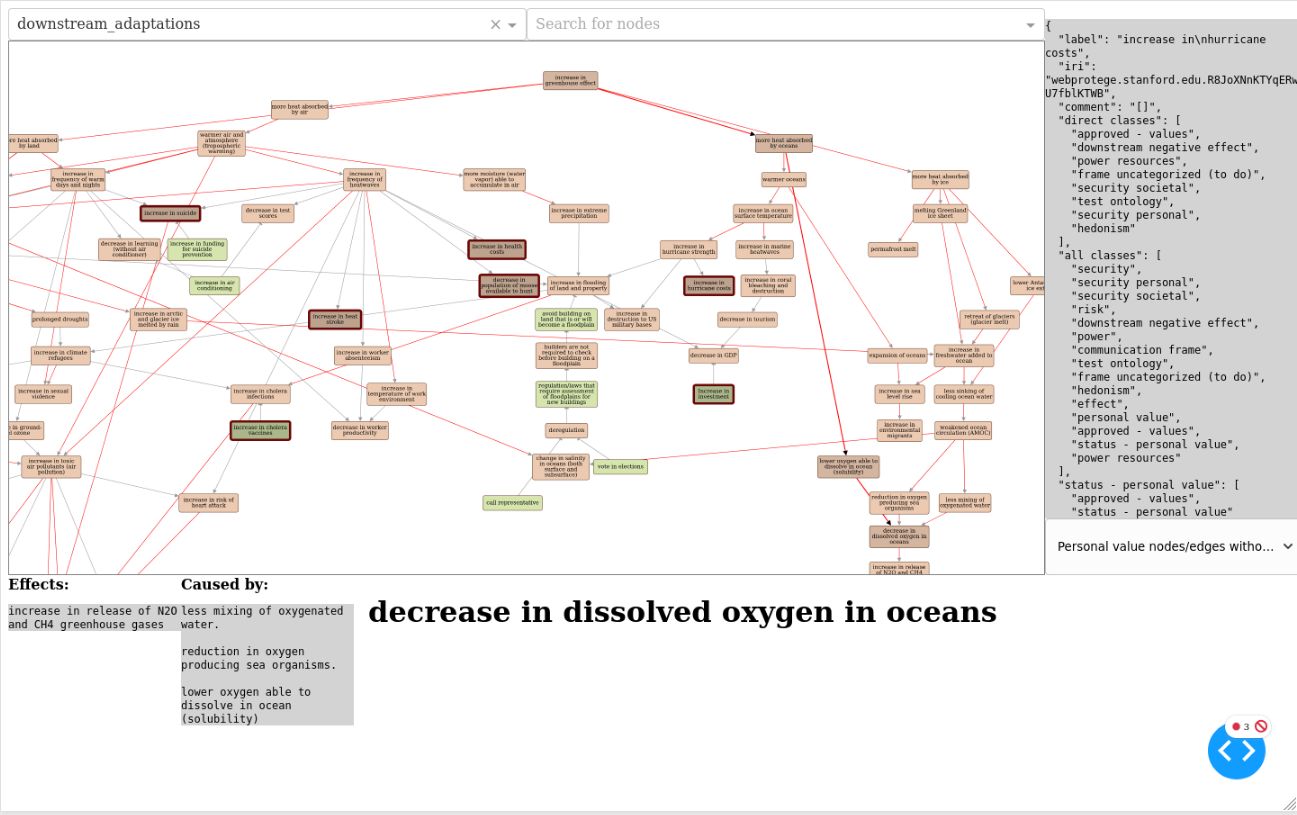Click 'reduction in oxygen producing sea organisms' cause

258,658
